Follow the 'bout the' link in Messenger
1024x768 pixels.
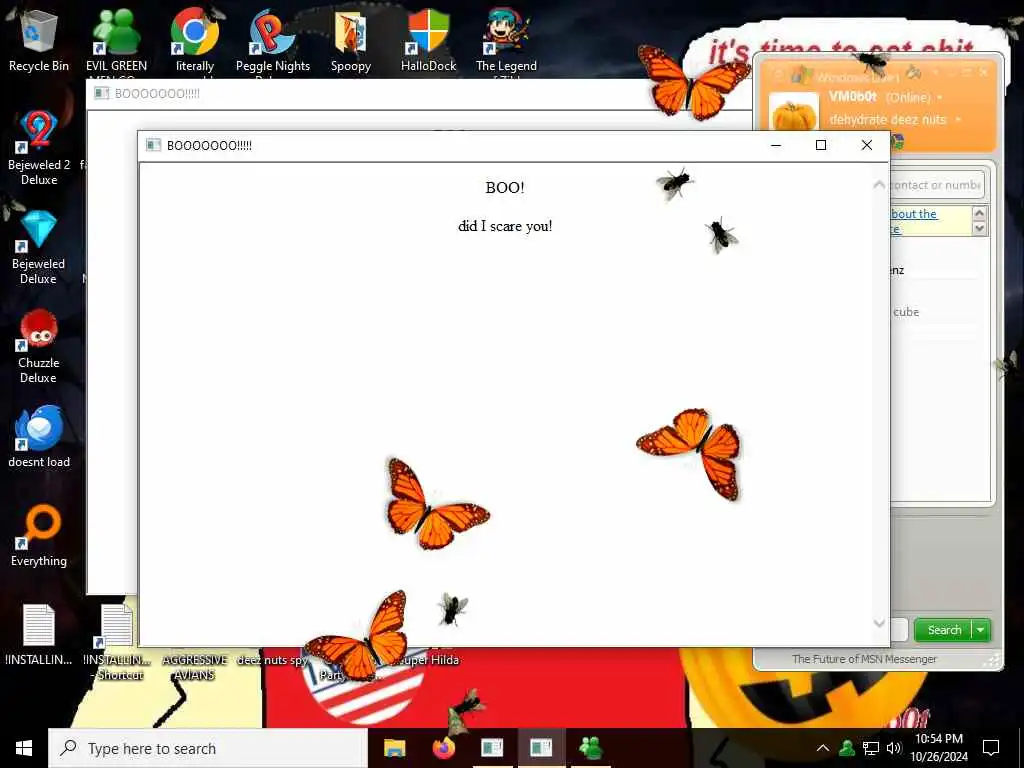914,214
